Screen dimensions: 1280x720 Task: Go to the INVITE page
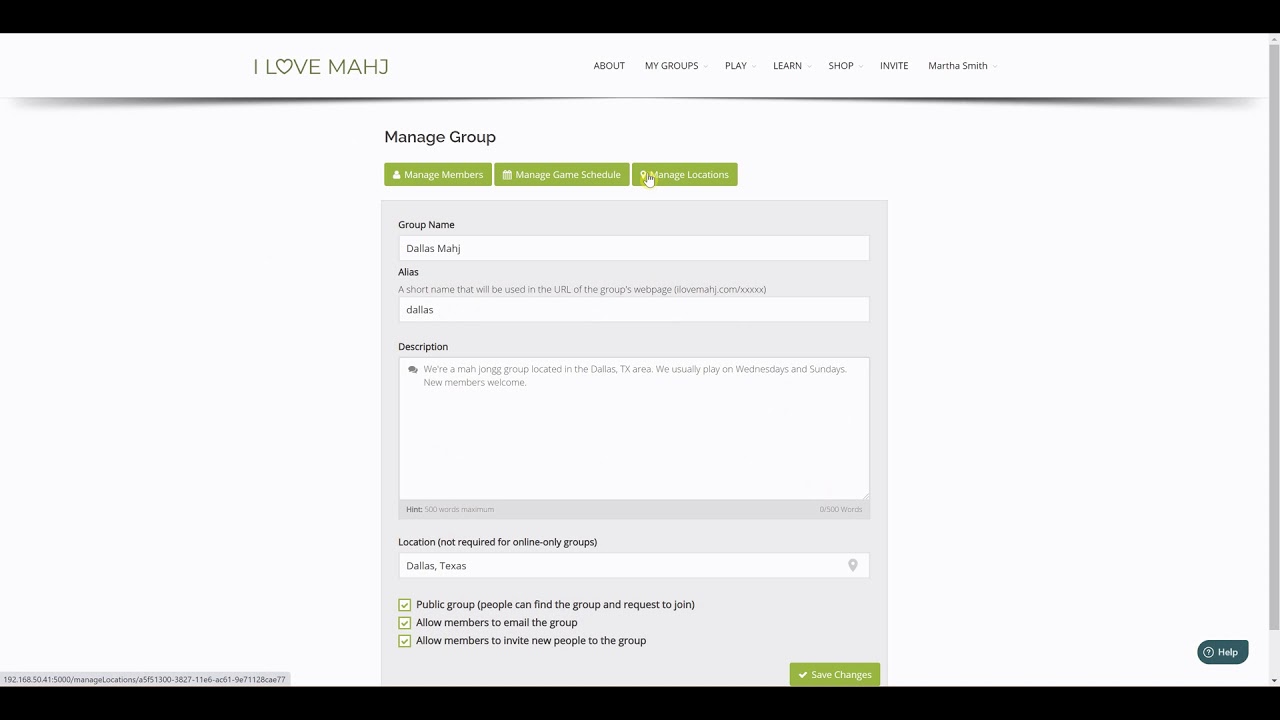[894, 66]
